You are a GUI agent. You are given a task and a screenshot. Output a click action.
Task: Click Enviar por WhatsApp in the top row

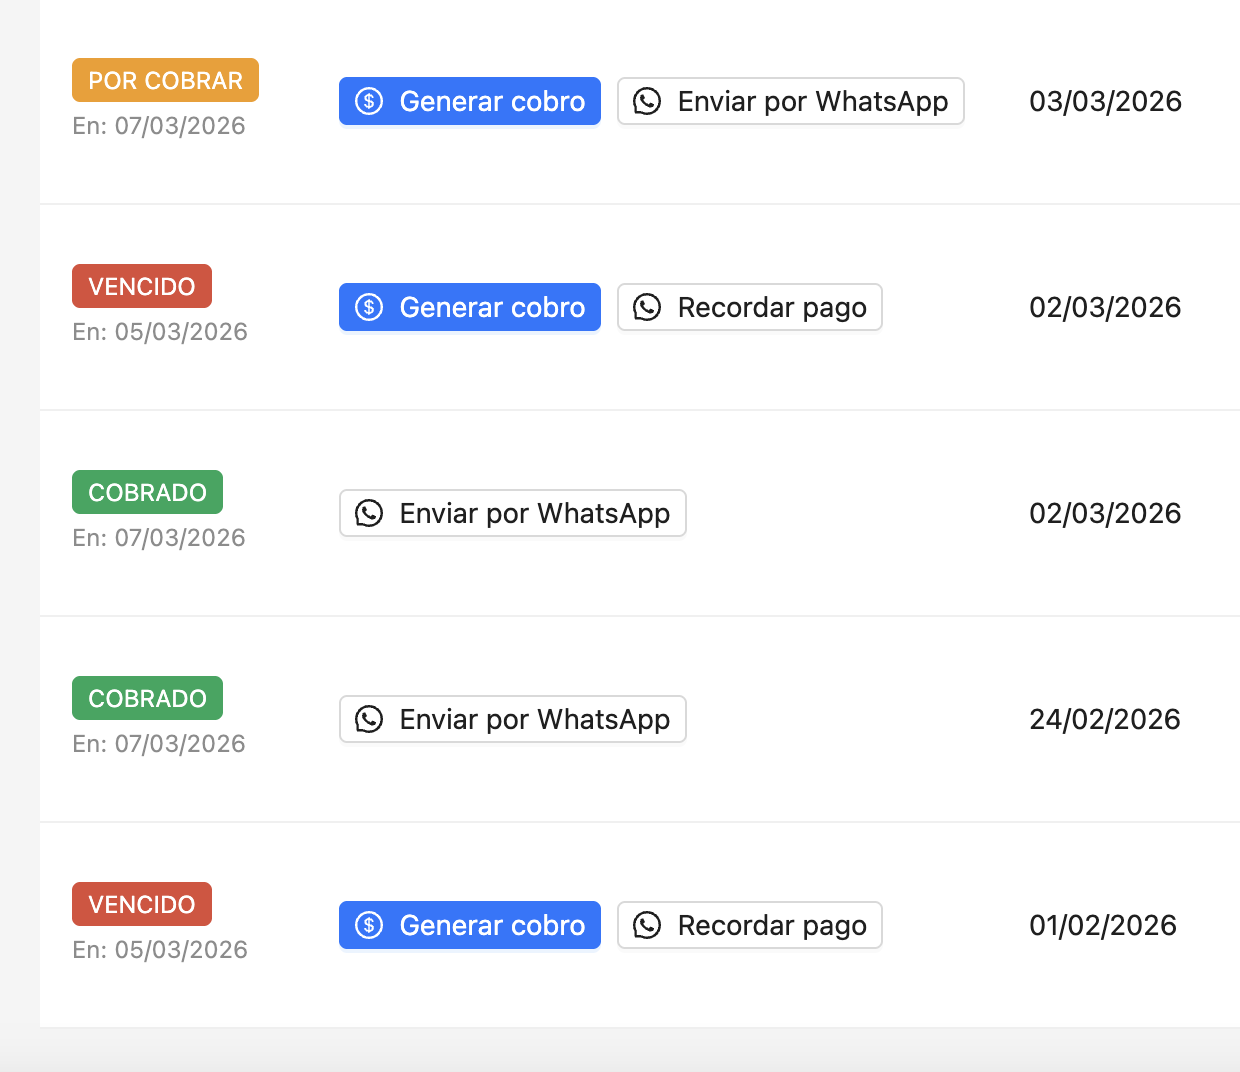click(x=790, y=101)
